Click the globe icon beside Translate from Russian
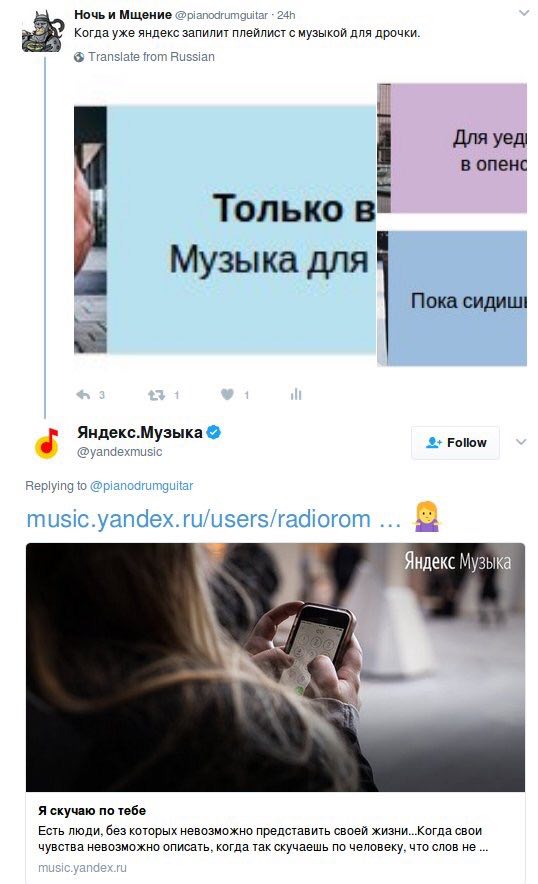 point(80,57)
